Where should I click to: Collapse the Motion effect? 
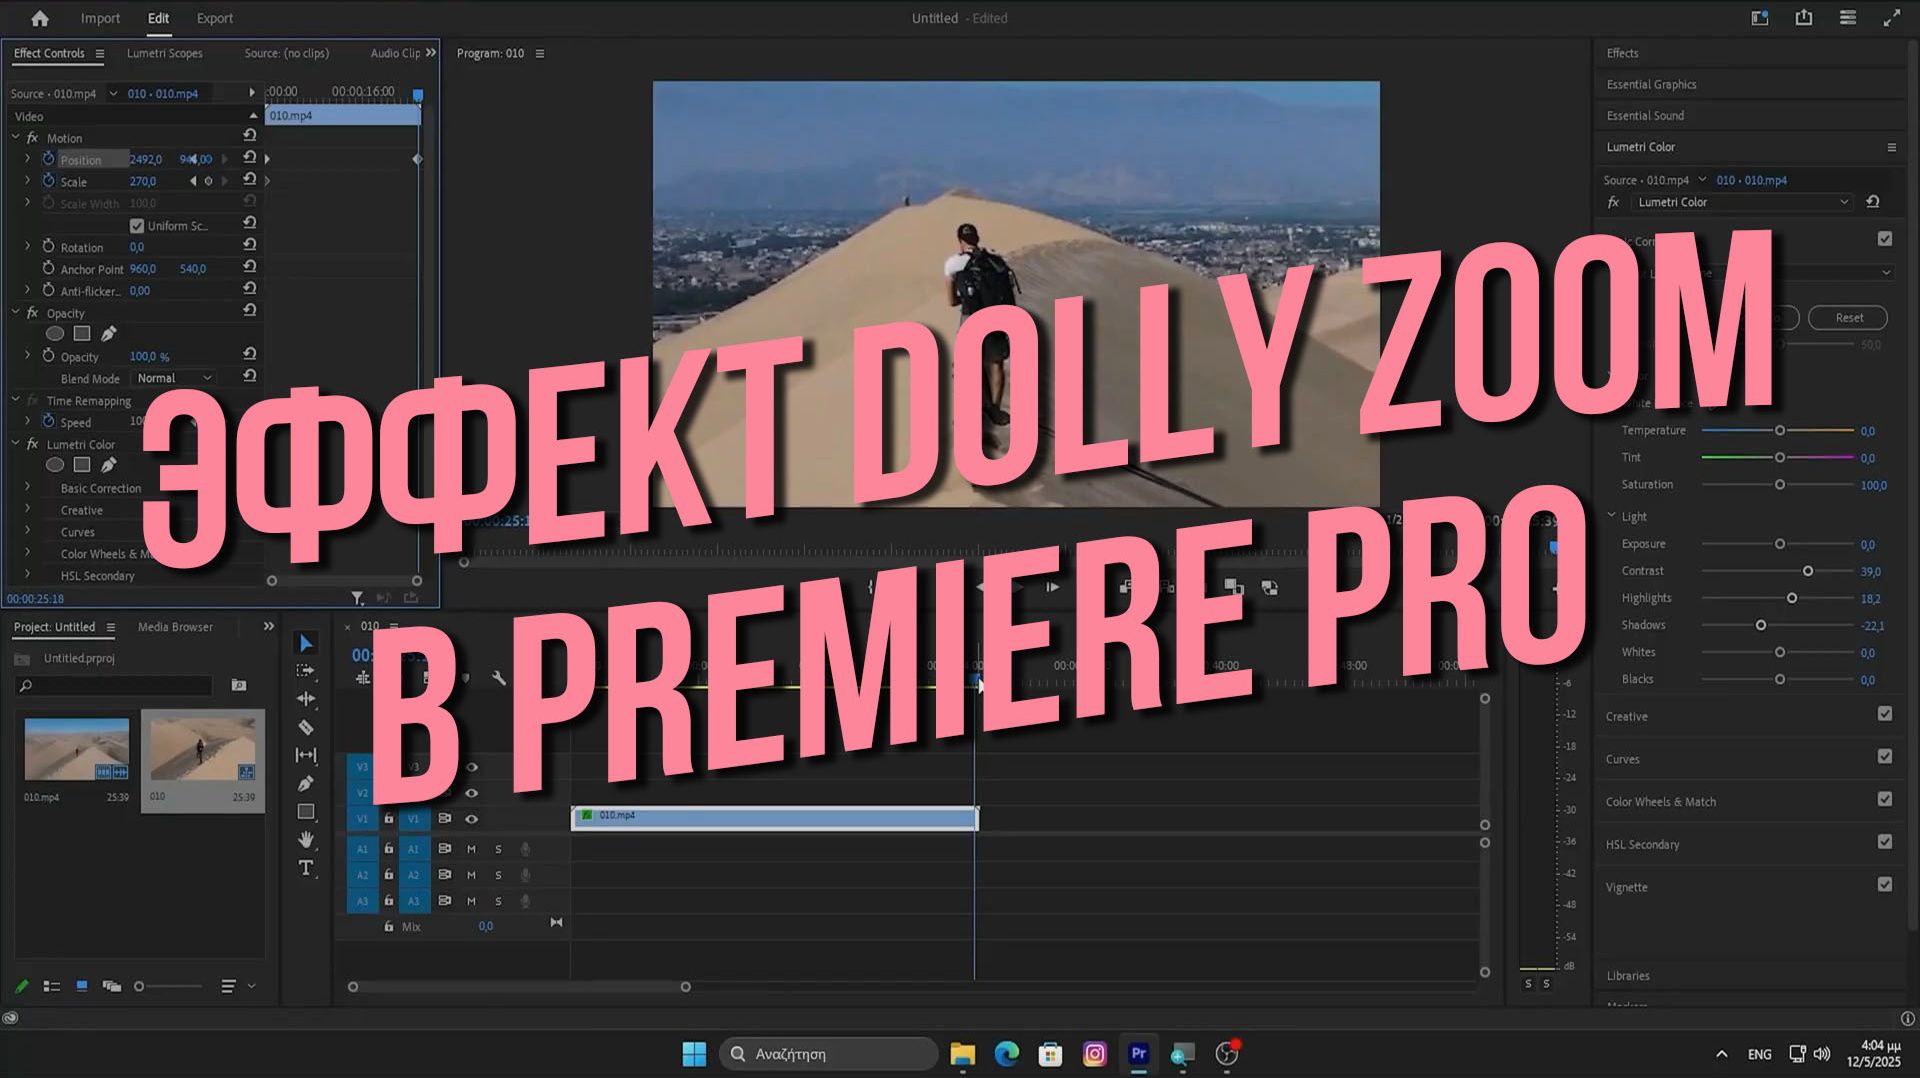(x=15, y=137)
